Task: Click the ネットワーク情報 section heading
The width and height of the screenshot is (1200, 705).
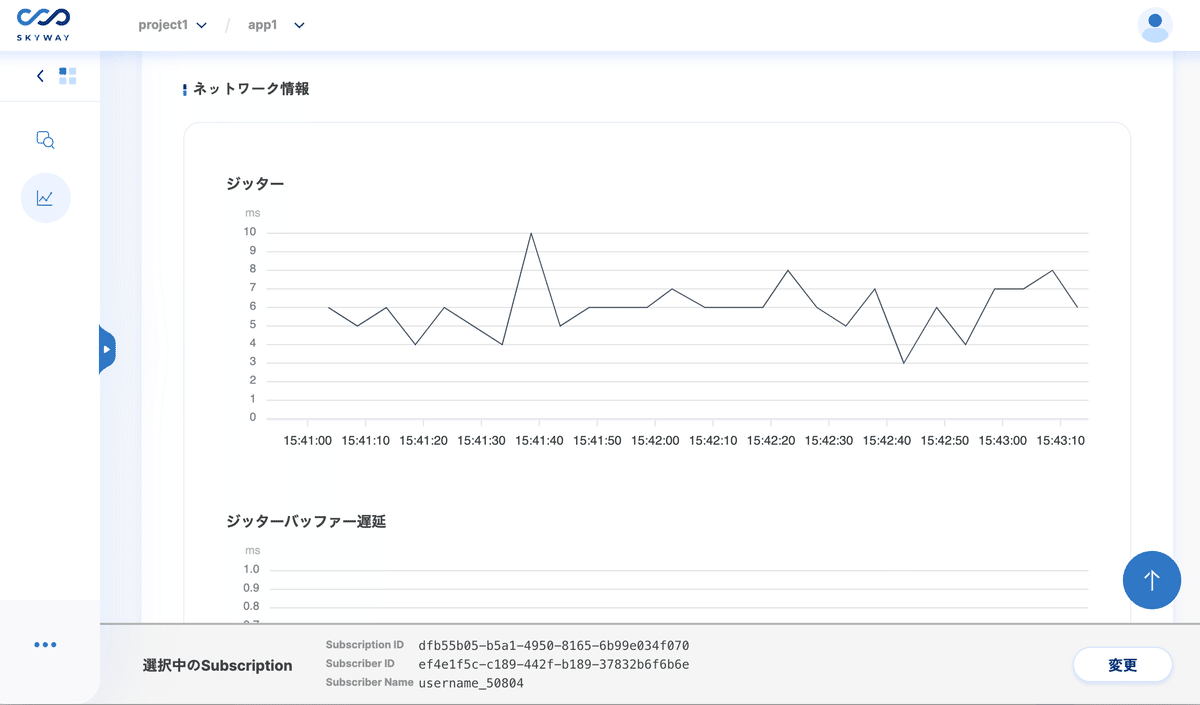Action: (250, 88)
